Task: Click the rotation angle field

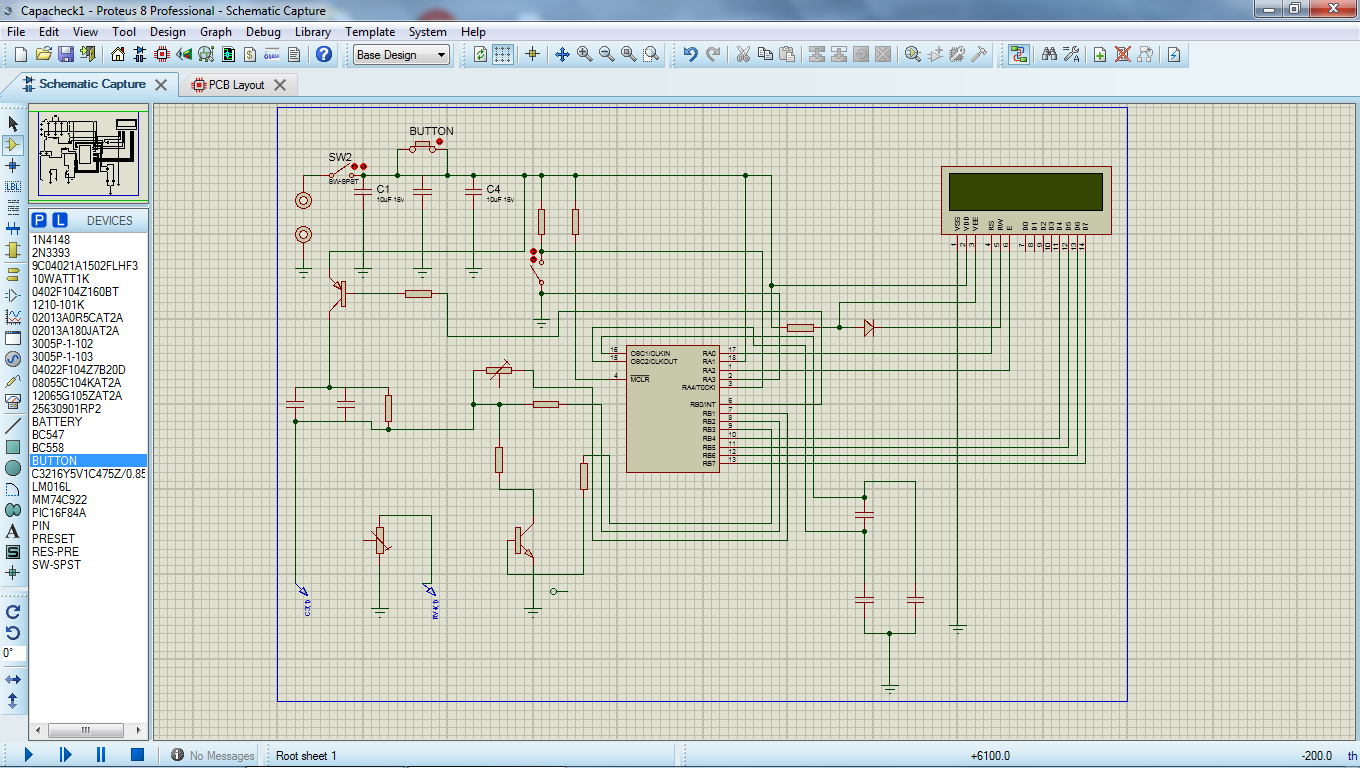Action: coord(14,653)
